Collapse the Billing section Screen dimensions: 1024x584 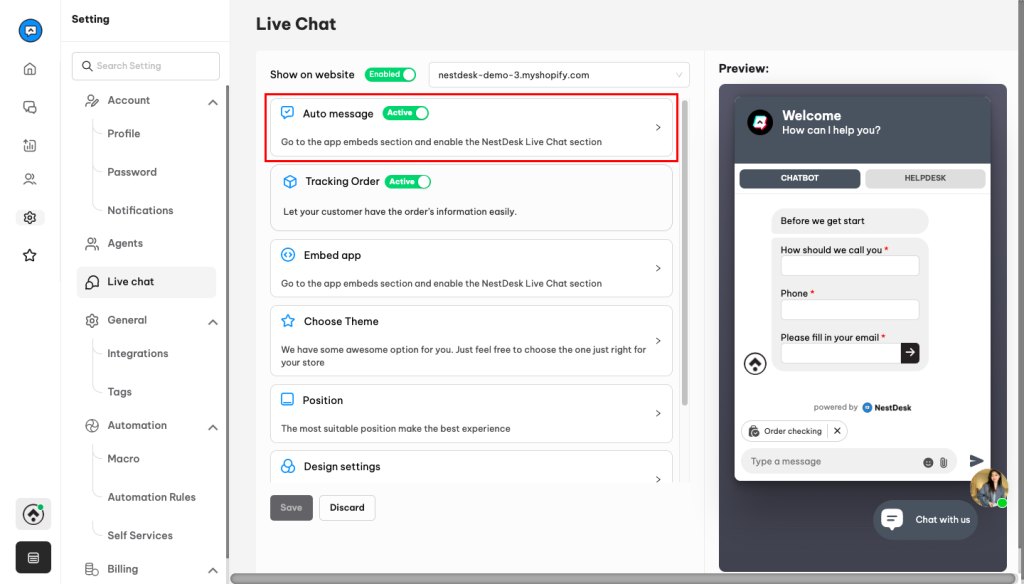pyautogui.click(x=213, y=570)
